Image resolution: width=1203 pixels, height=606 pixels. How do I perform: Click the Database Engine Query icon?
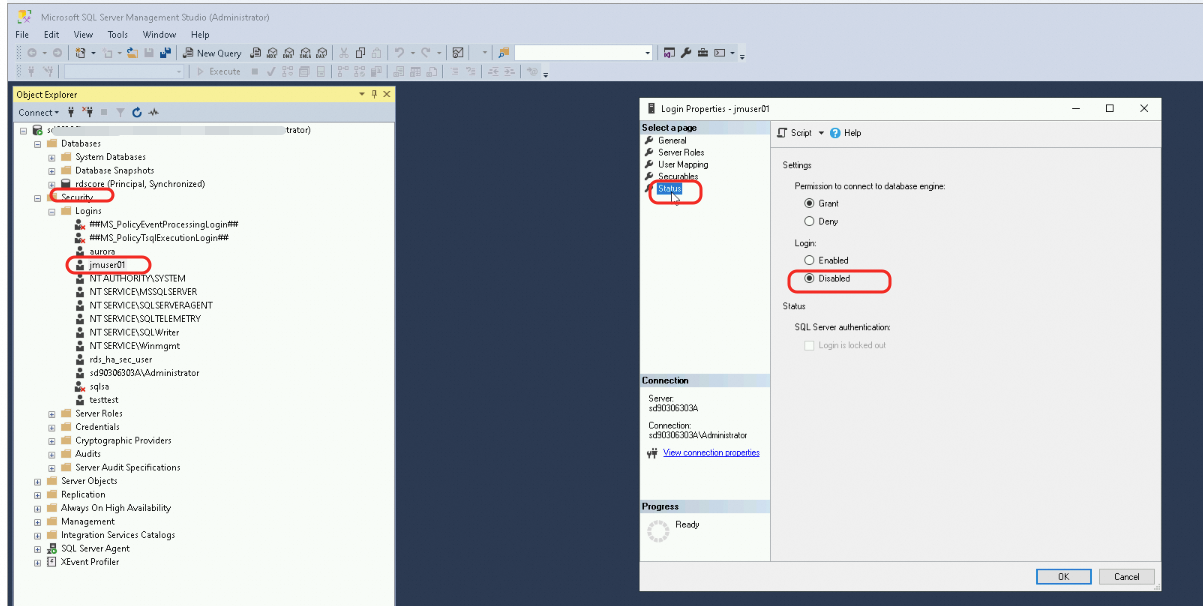pyautogui.click(x=256, y=53)
